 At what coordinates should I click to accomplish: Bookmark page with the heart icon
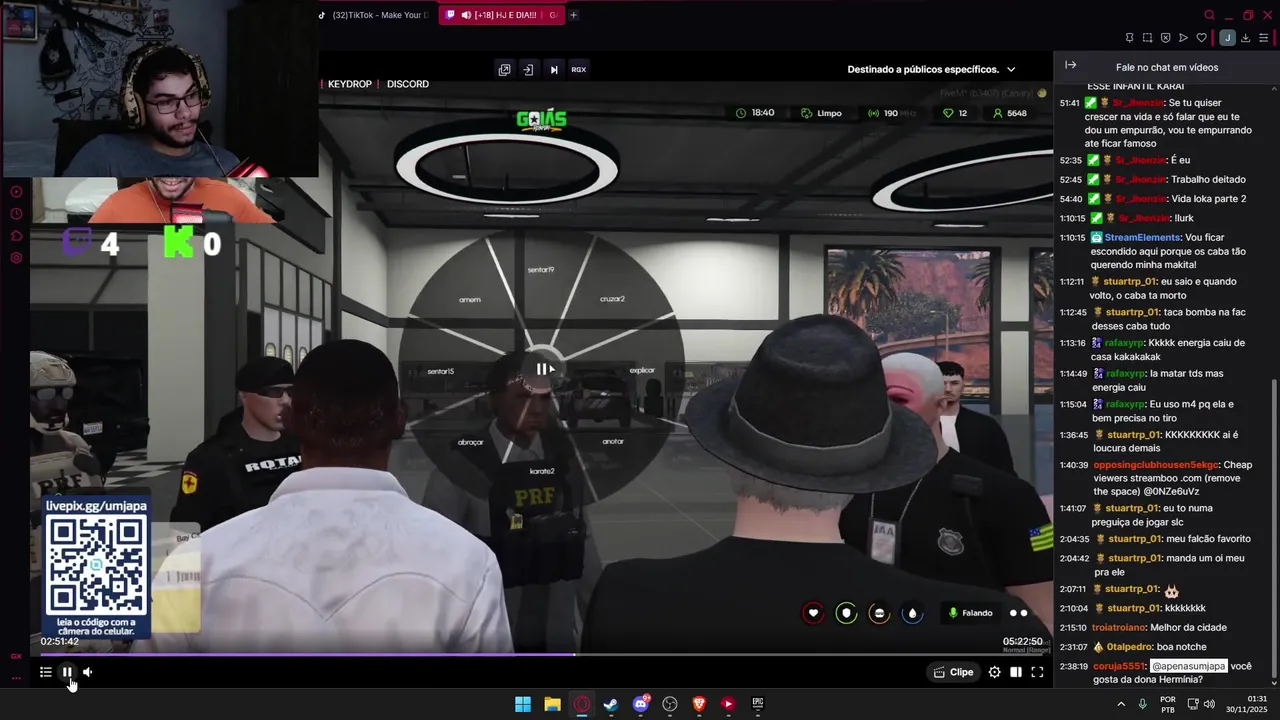[x=1202, y=38]
